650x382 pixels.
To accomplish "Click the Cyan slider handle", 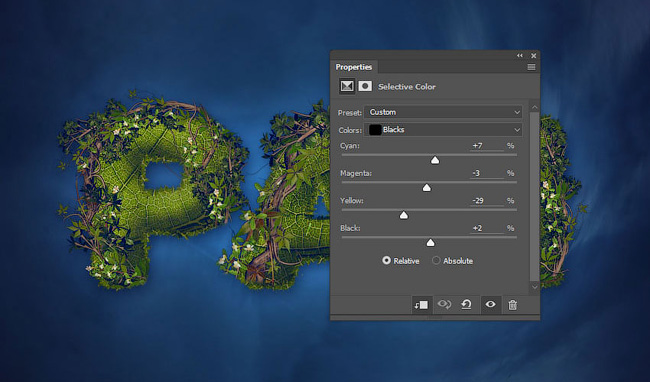I will pos(435,160).
